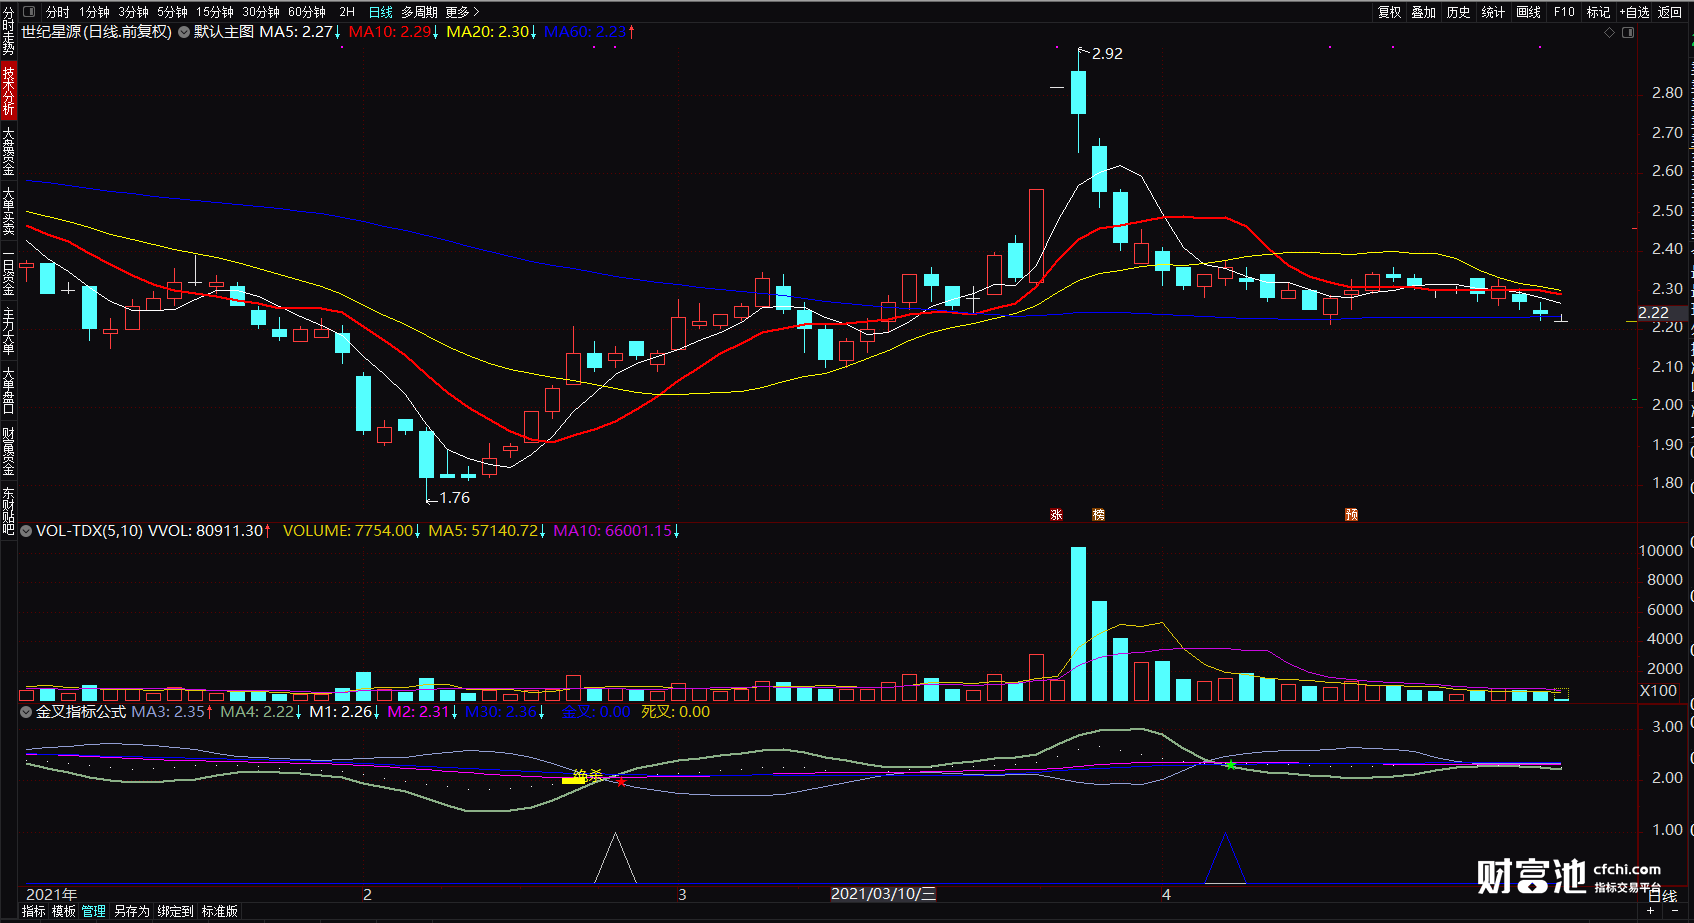This screenshot has width=1694, height=923.
Task: Click the 日线 label at bottom right
Action: click(1662, 896)
